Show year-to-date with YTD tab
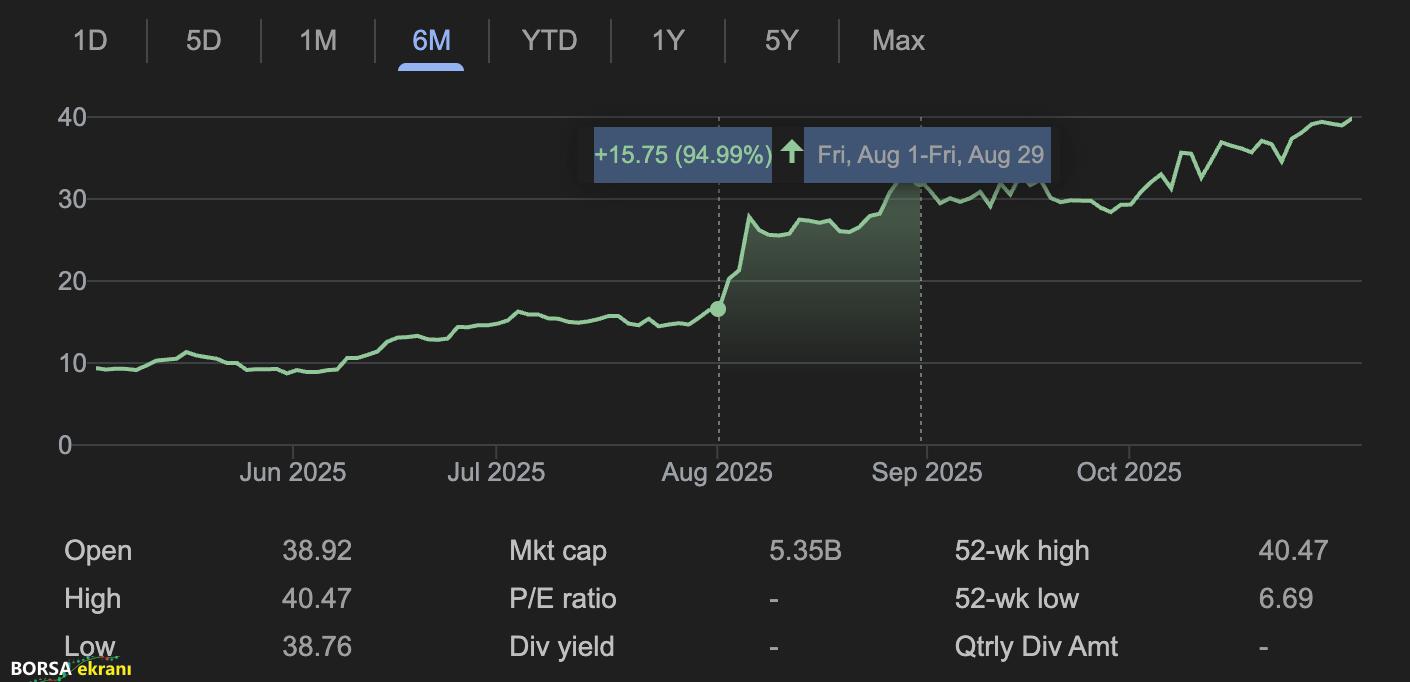Screen dimensions: 1410x682 (549, 41)
